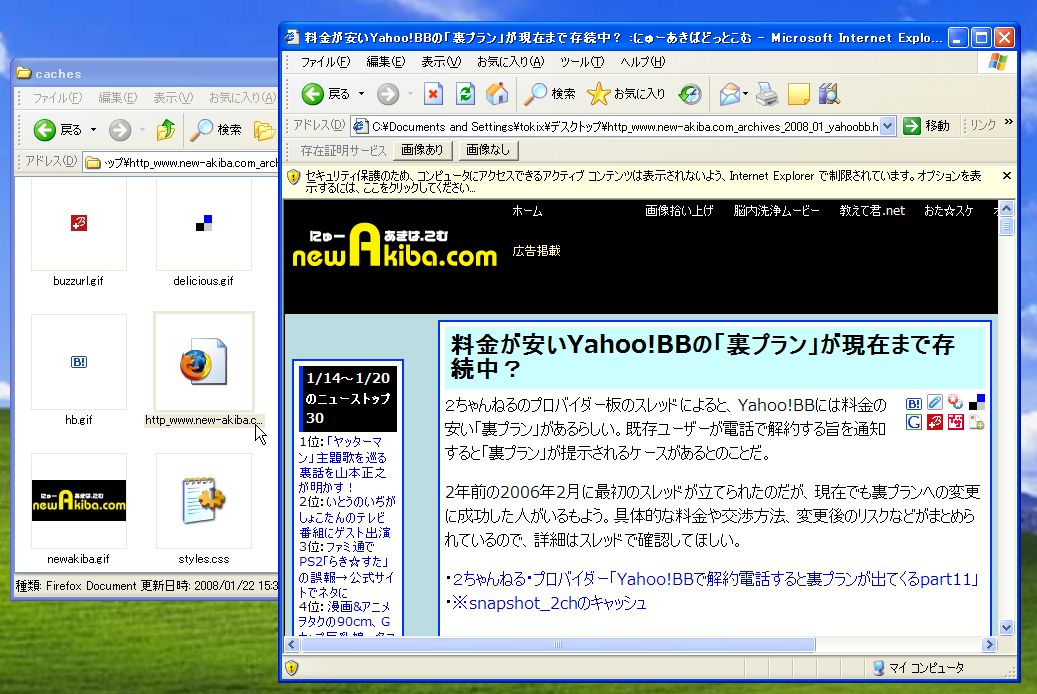Click the yellow note icon in IE toolbar
This screenshot has width=1037, height=694.
coord(799,95)
